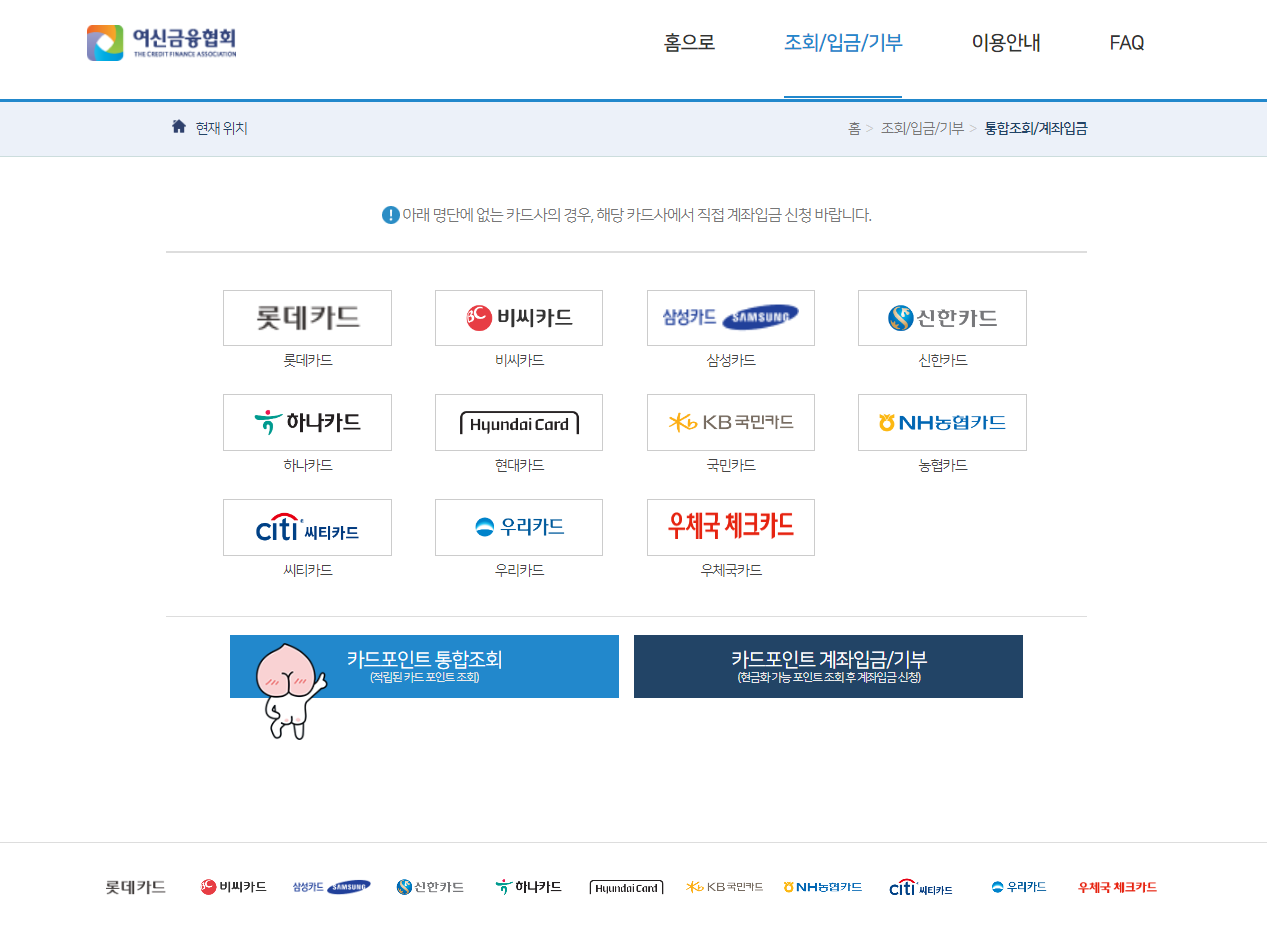Click footer 우체국 체크카드 logo
The width and height of the screenshot is (1267, 926).
point(1117,887)
